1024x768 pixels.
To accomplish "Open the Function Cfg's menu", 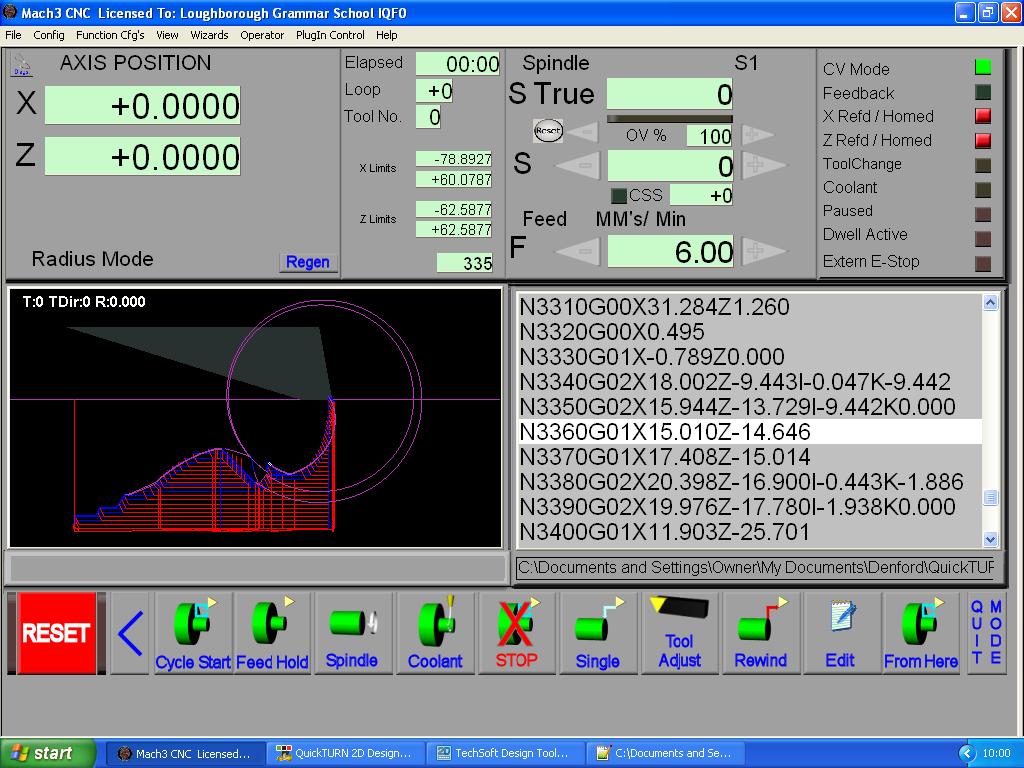I will point(110,35).
